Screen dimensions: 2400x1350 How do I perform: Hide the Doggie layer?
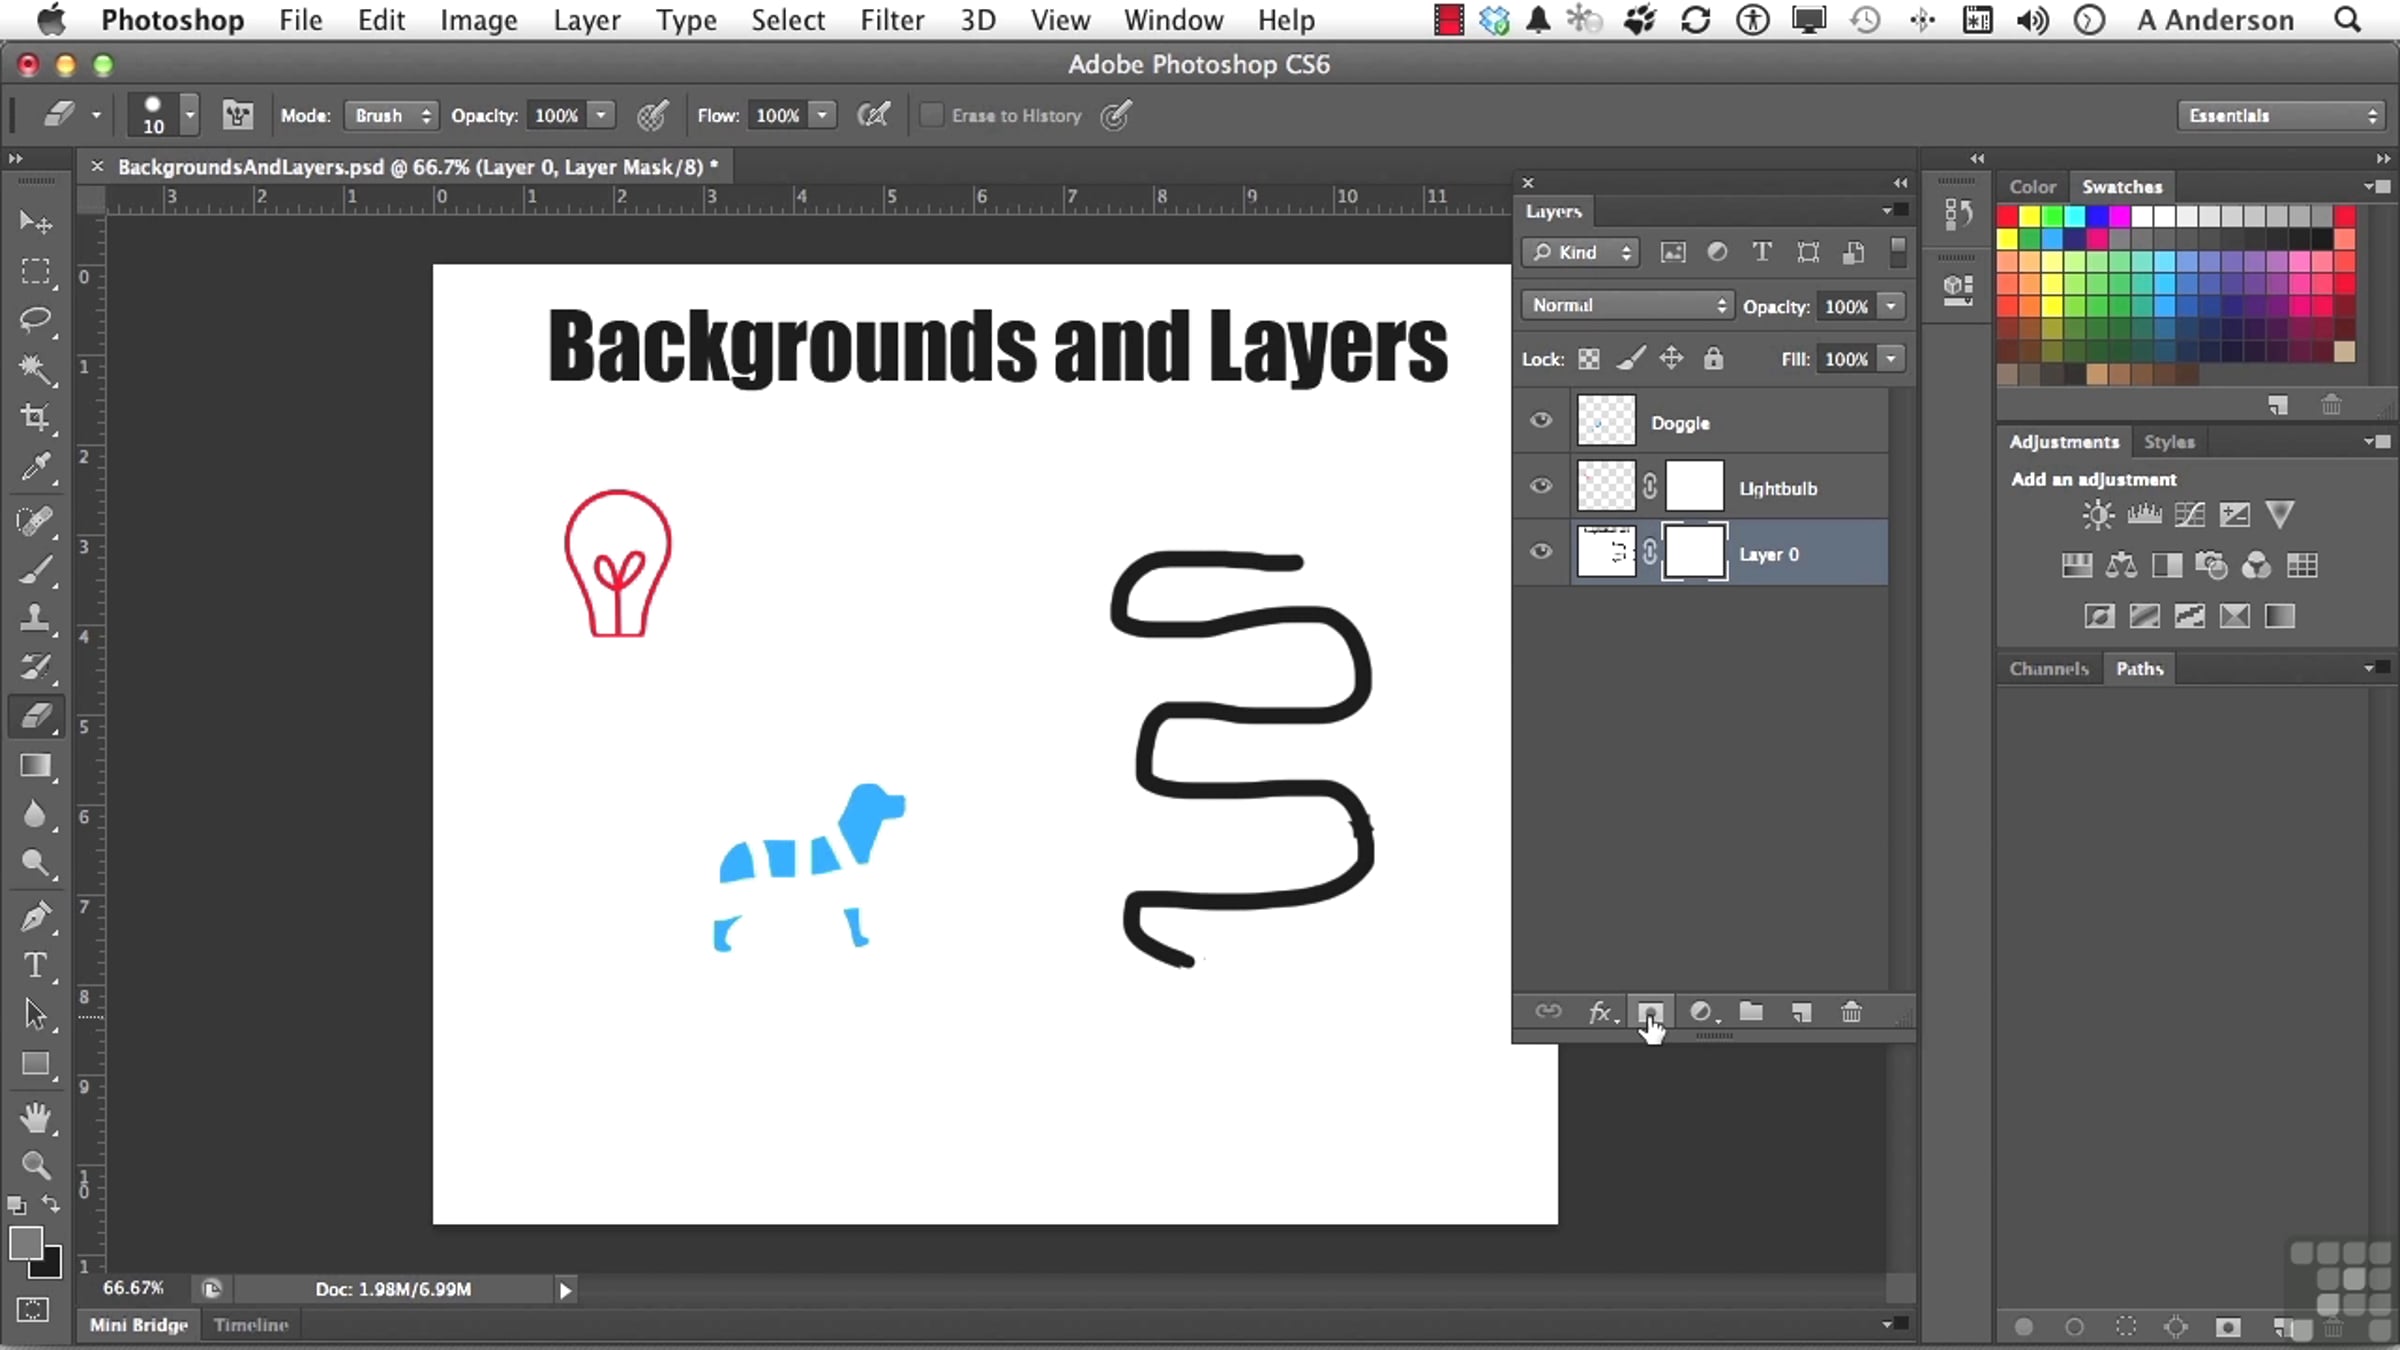coord(1541,420)
